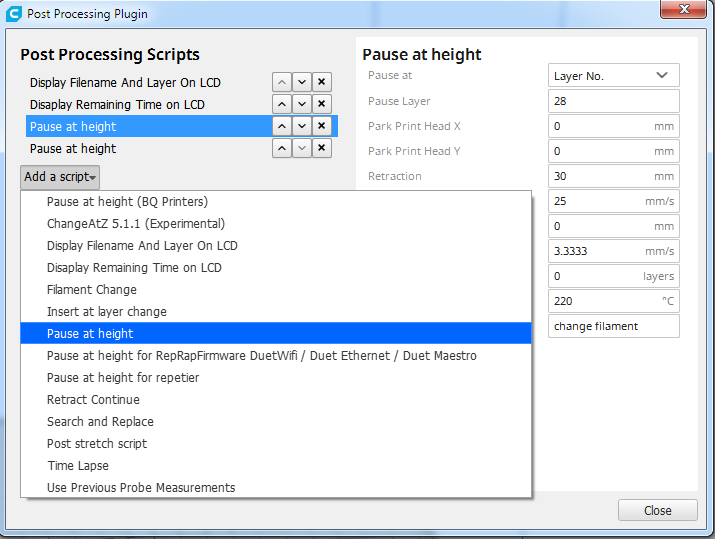Remove Display Filename And Layer script
715x539 pixels.
(x=321, y=82)
